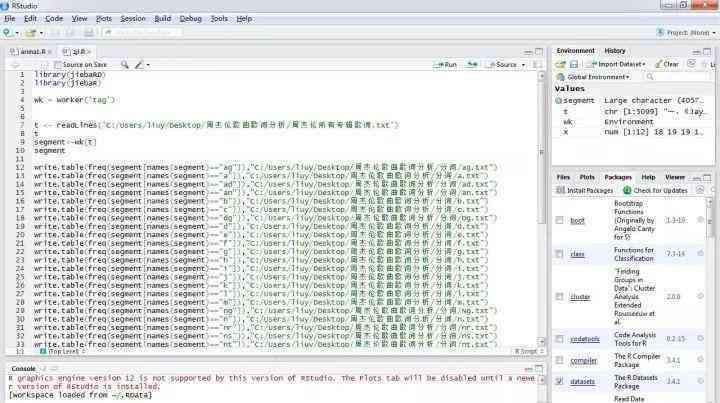Screen dimensions: 720x403
Task: Check the cluster package checkbox
Action: [x=559, y=297]
